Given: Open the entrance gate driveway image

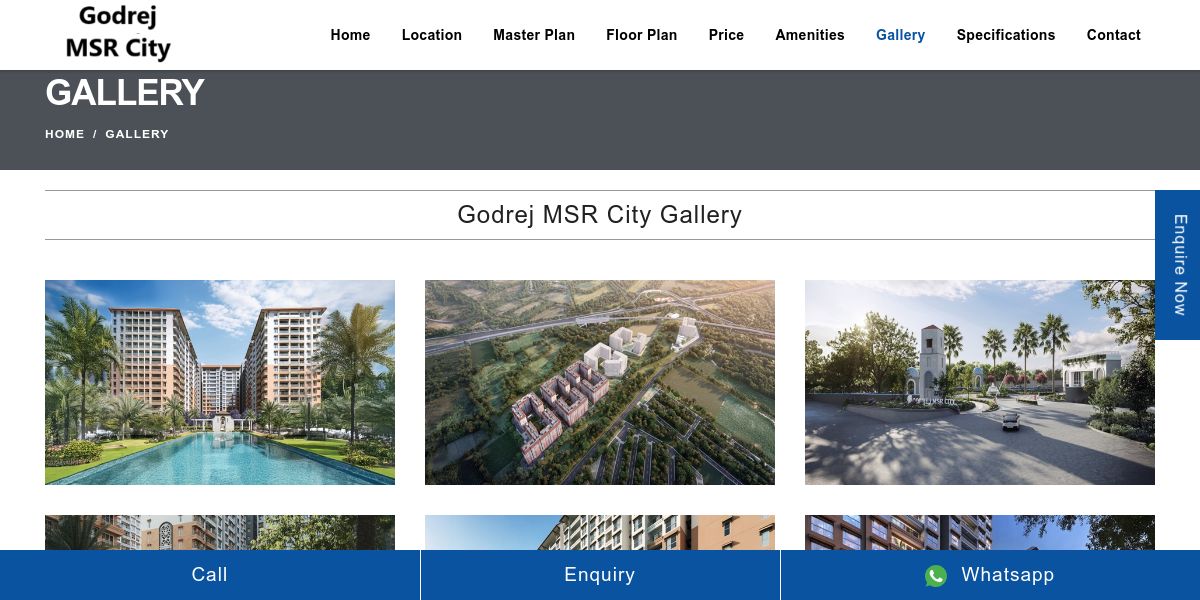Looking at the screenshot, I should pos(980,382).
